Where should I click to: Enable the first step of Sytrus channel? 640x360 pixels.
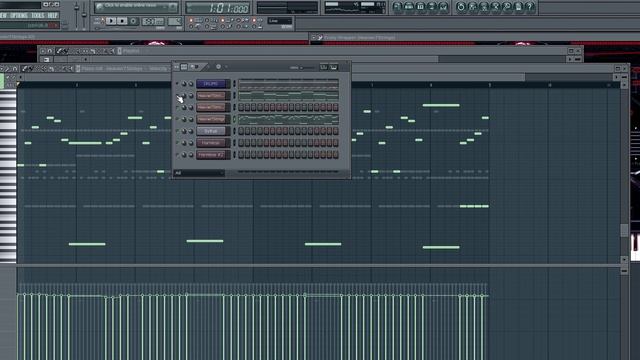[241, 131]
